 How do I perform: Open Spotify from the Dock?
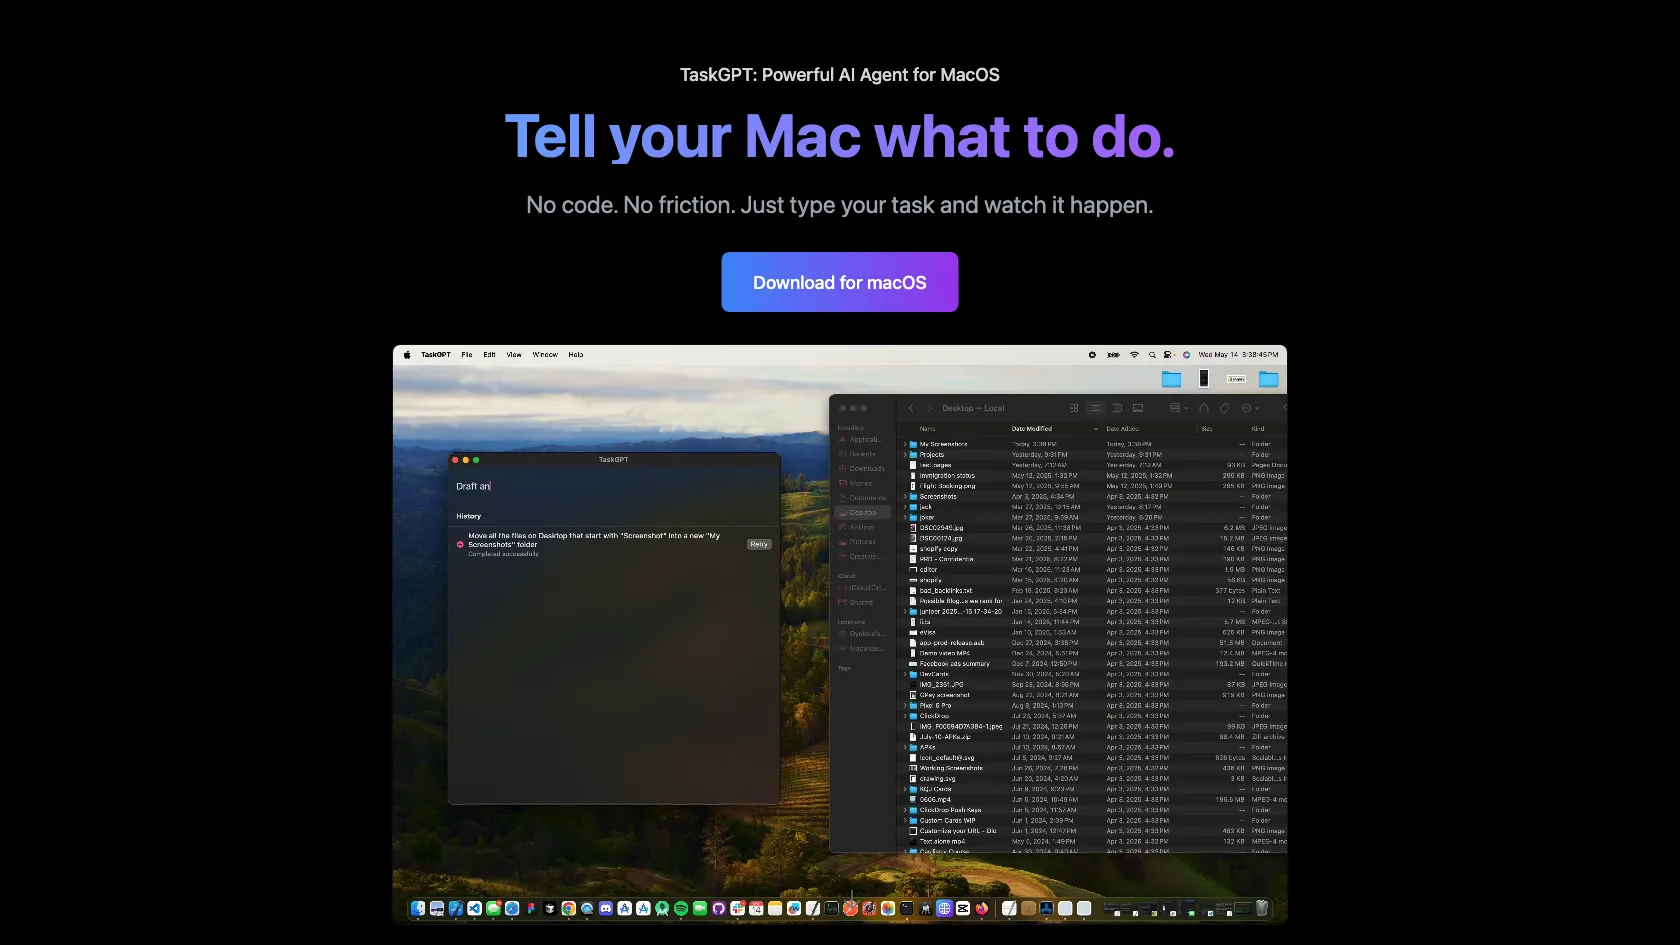(x=681, y=908)
